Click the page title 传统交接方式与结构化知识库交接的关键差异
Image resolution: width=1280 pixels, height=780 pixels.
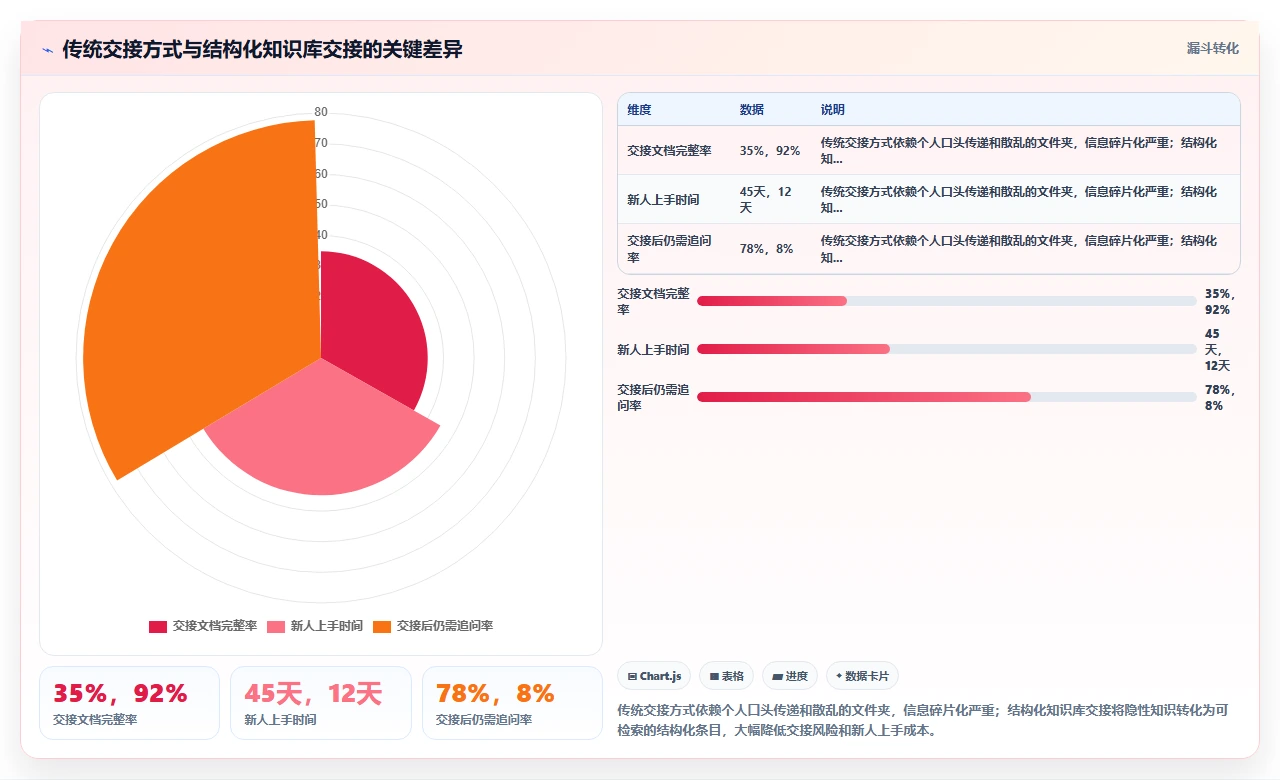click(263, 49)
